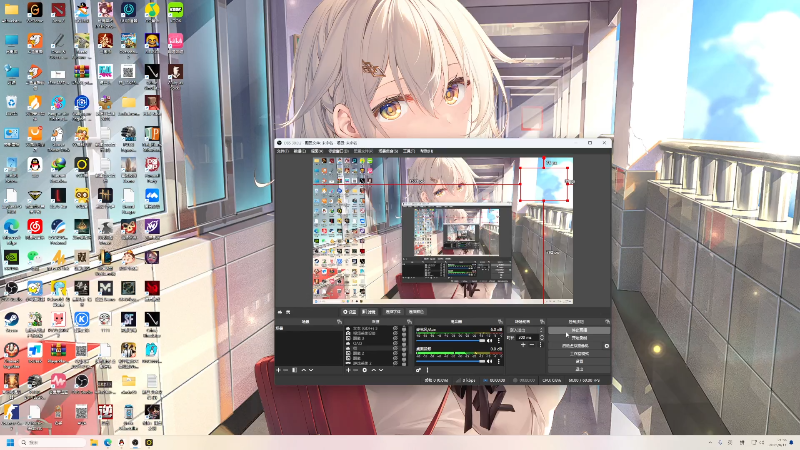Pop out the Scenes dock with header icon
This screenshot has height=450, width=800.
pos(339,321)
